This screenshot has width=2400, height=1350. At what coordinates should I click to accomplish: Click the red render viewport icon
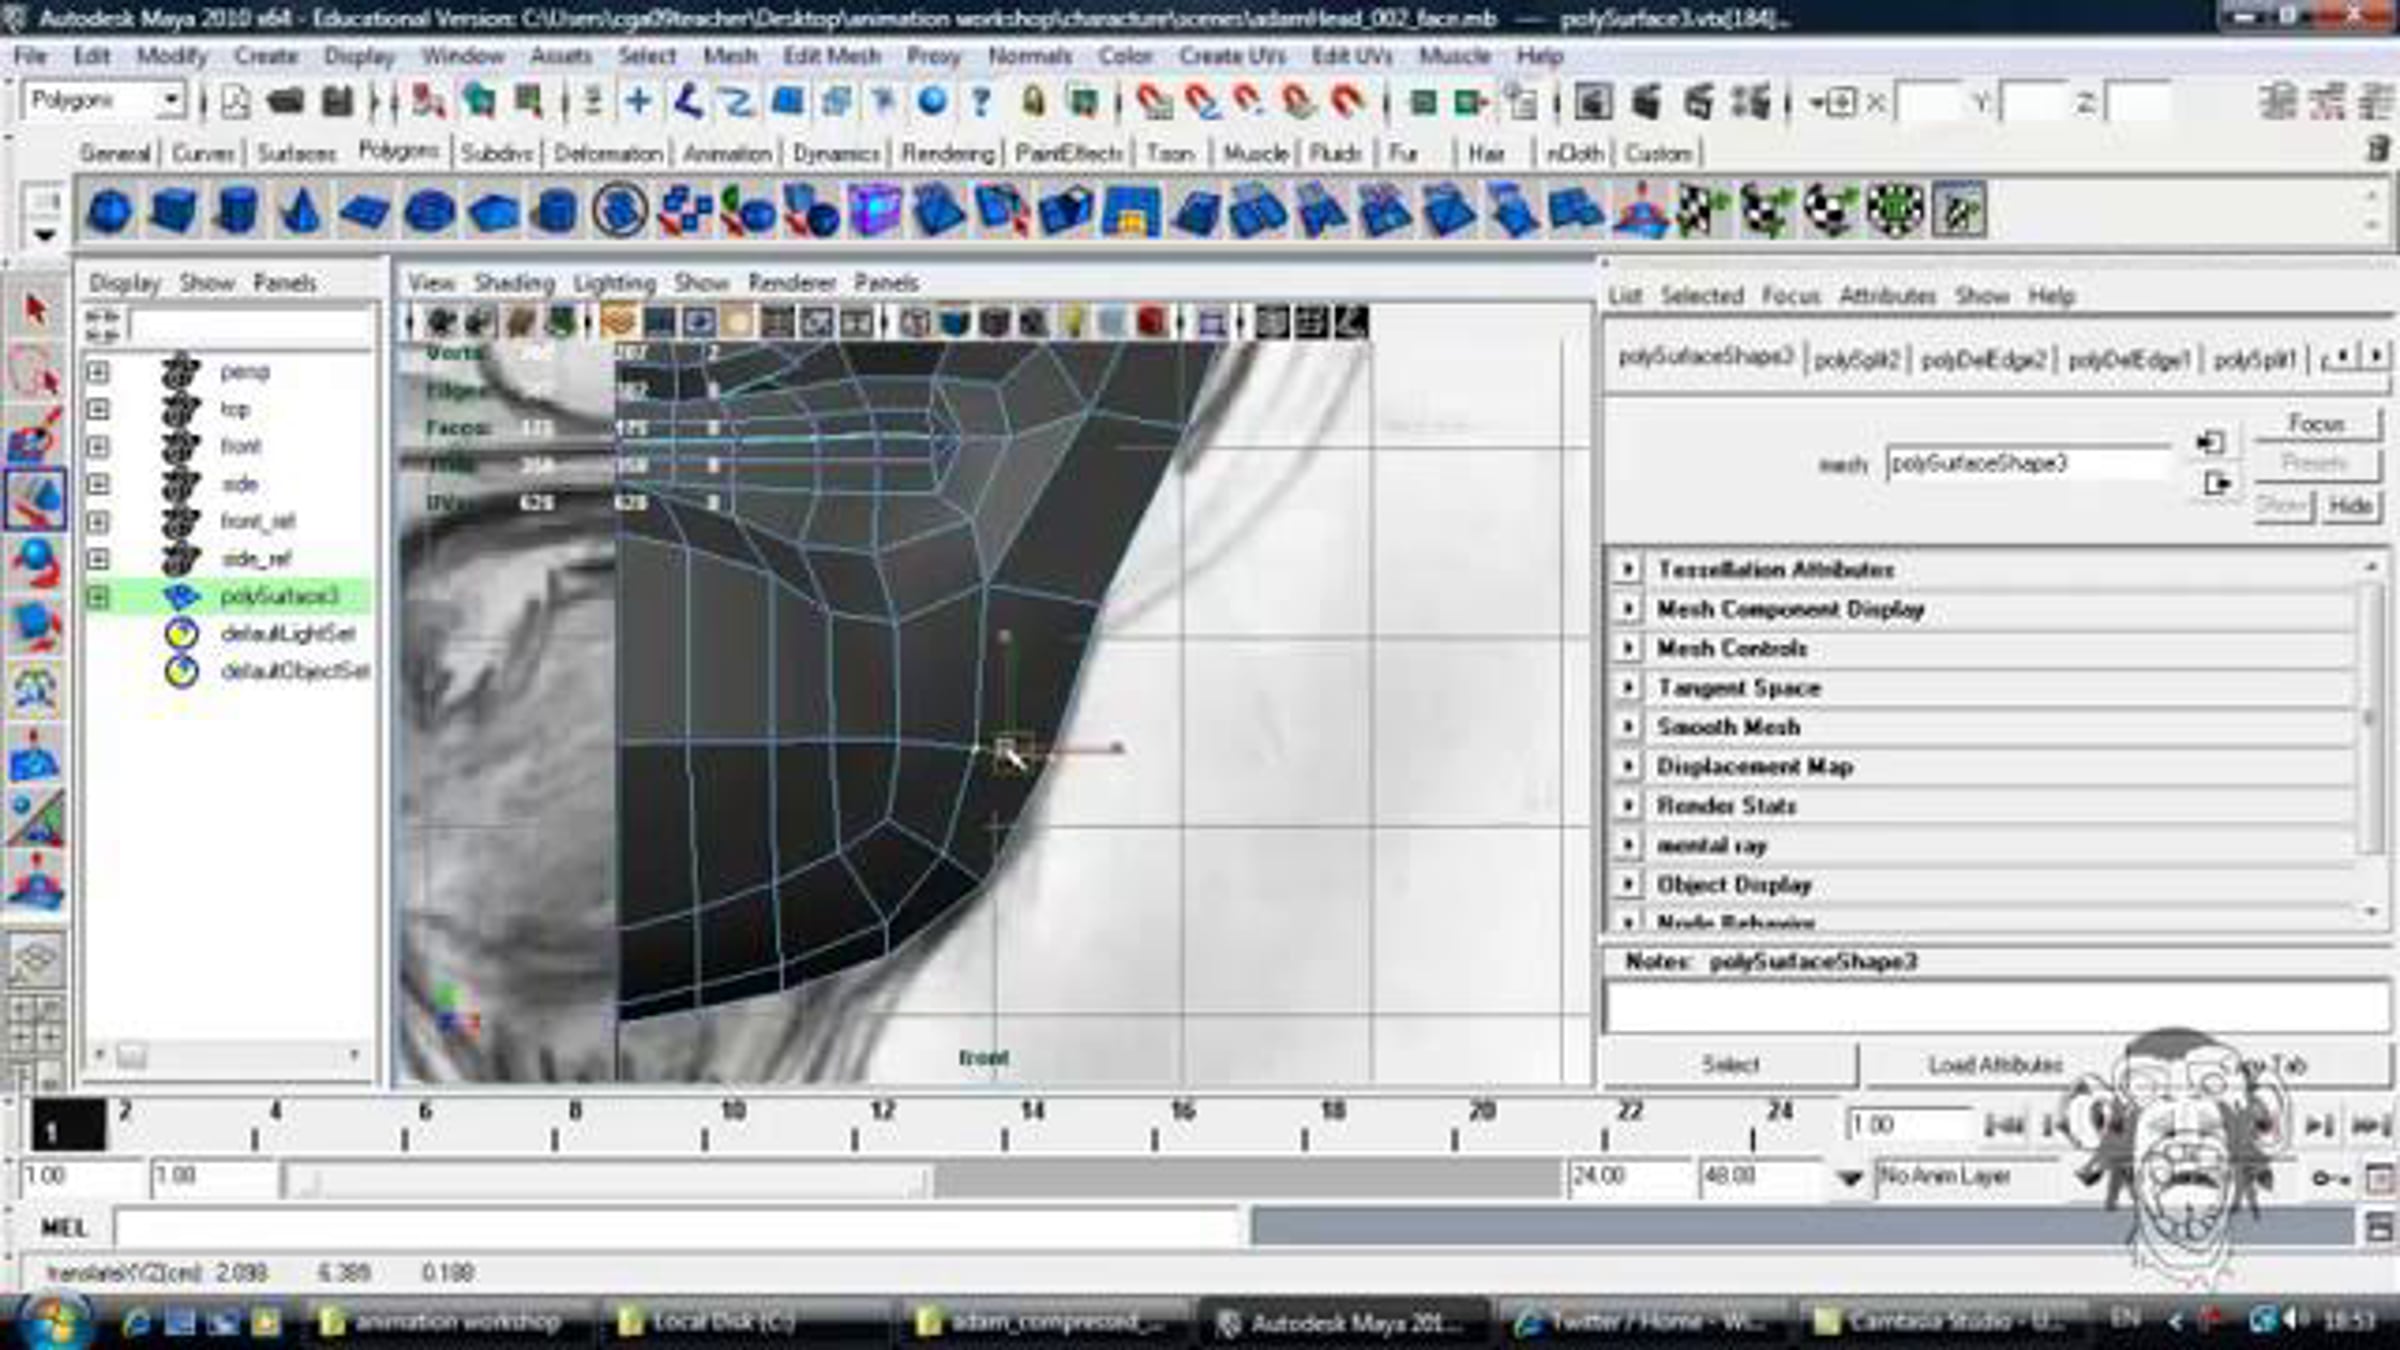(1152, 322)
